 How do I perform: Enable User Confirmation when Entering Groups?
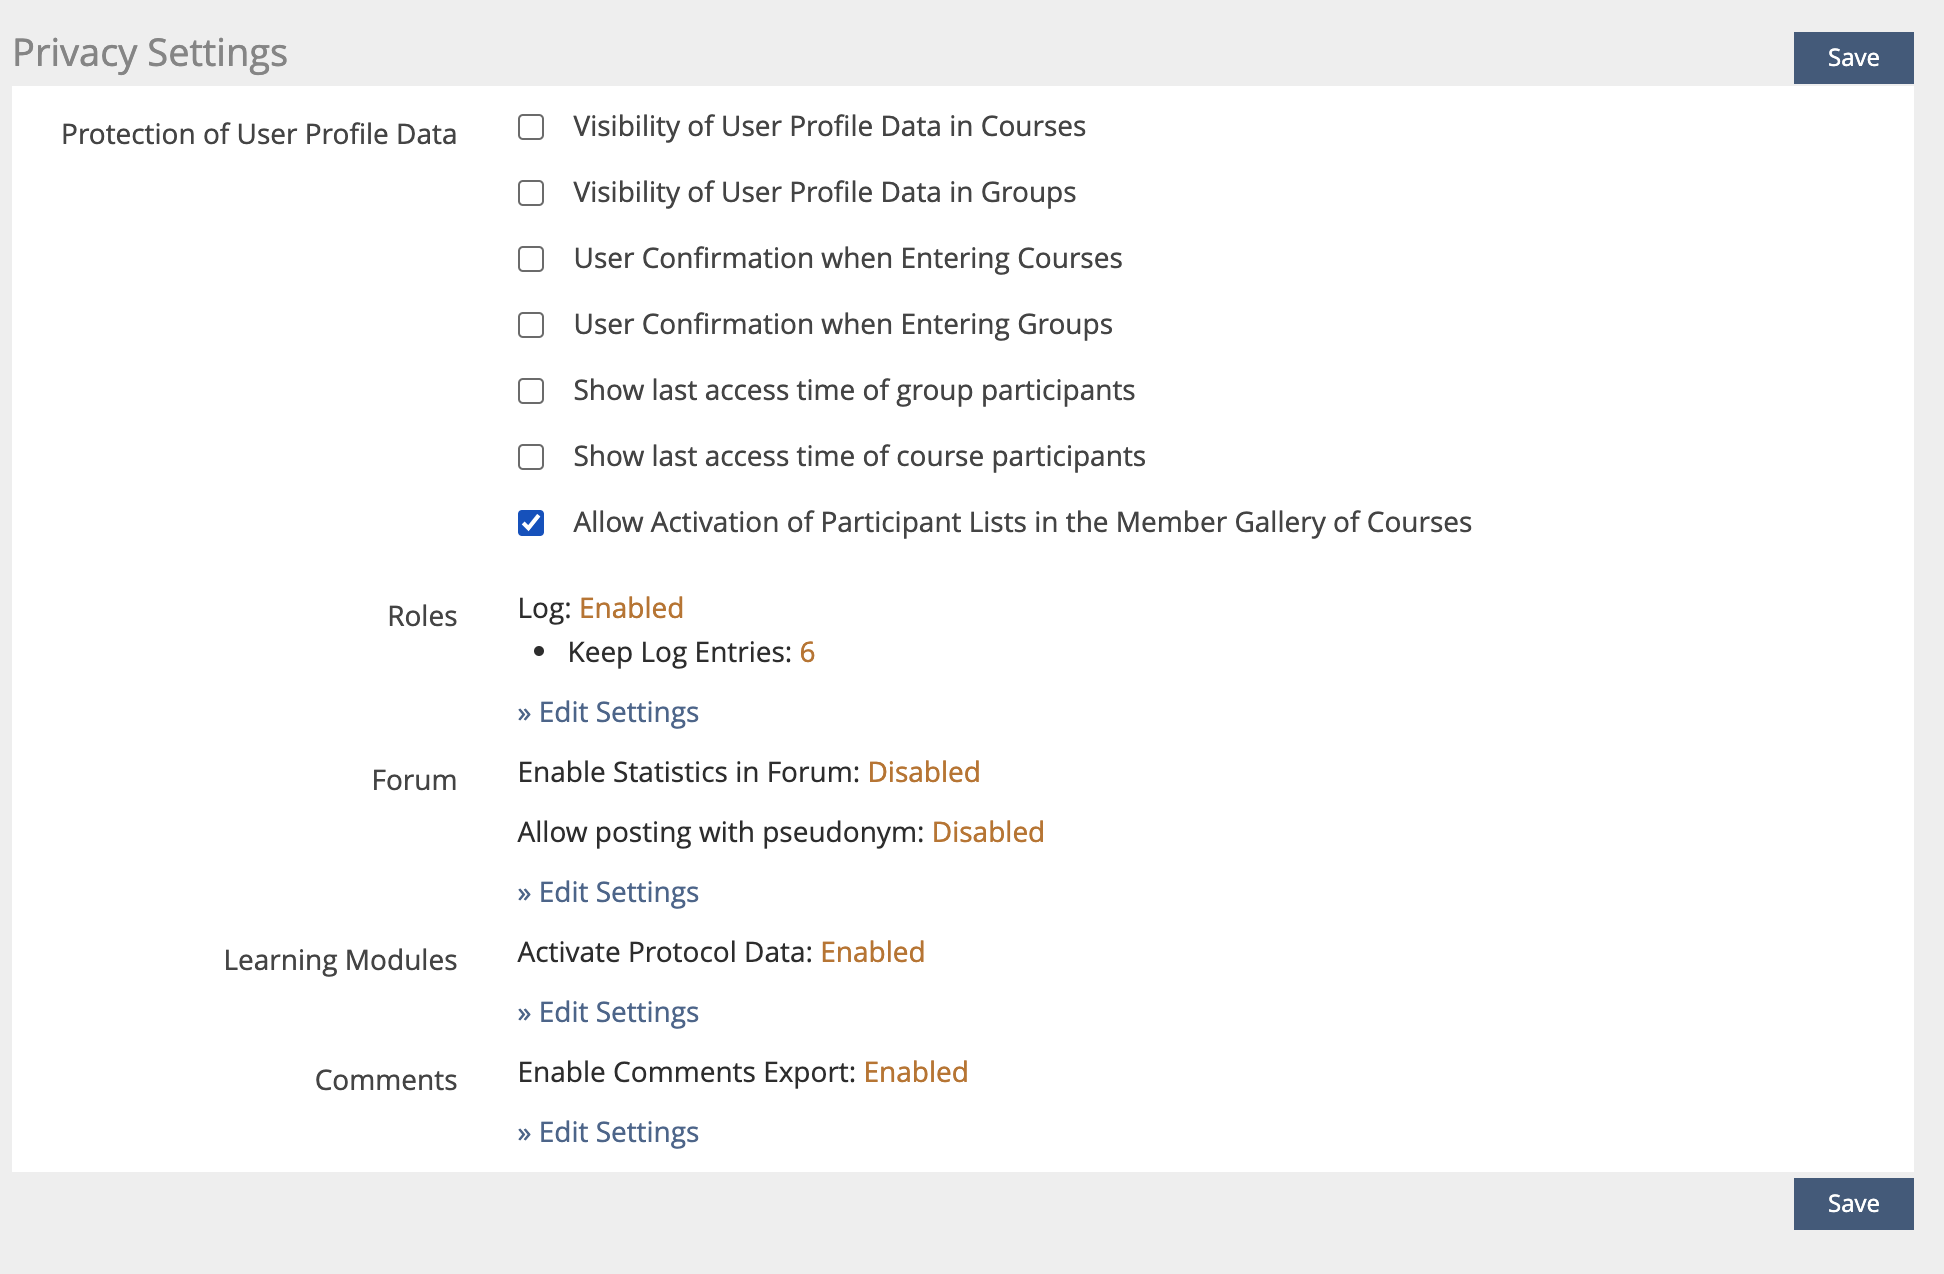coord(531,325)
